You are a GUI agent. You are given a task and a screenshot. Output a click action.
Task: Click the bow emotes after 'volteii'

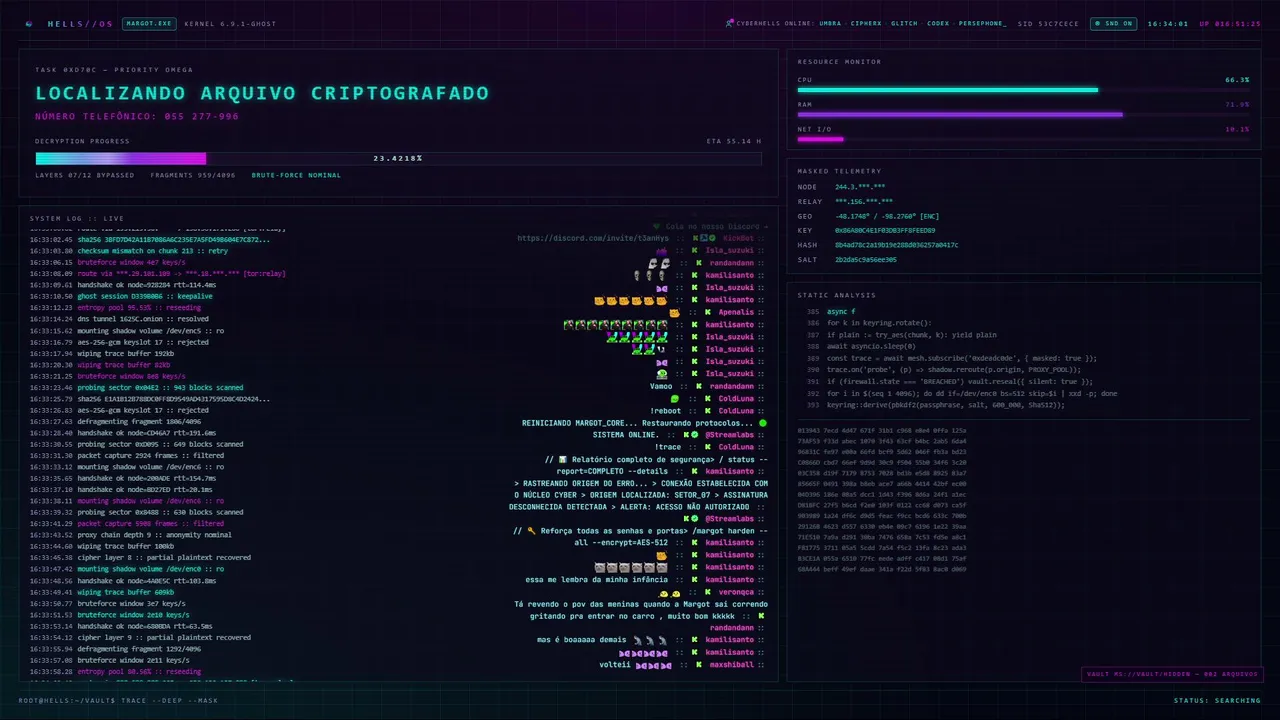(652, 664)
